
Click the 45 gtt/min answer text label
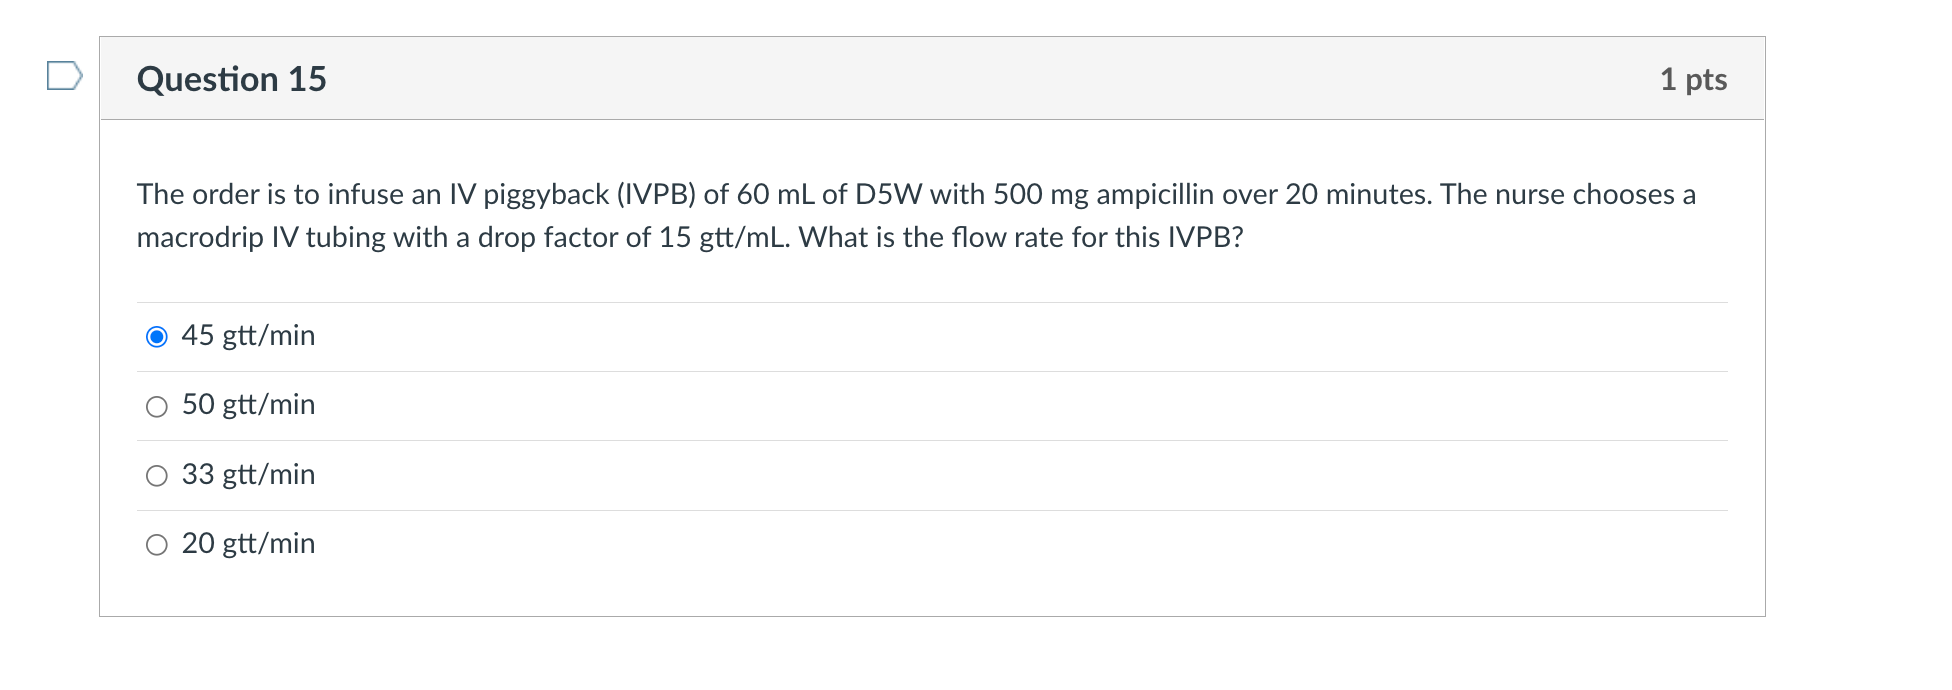coord(247,336)
